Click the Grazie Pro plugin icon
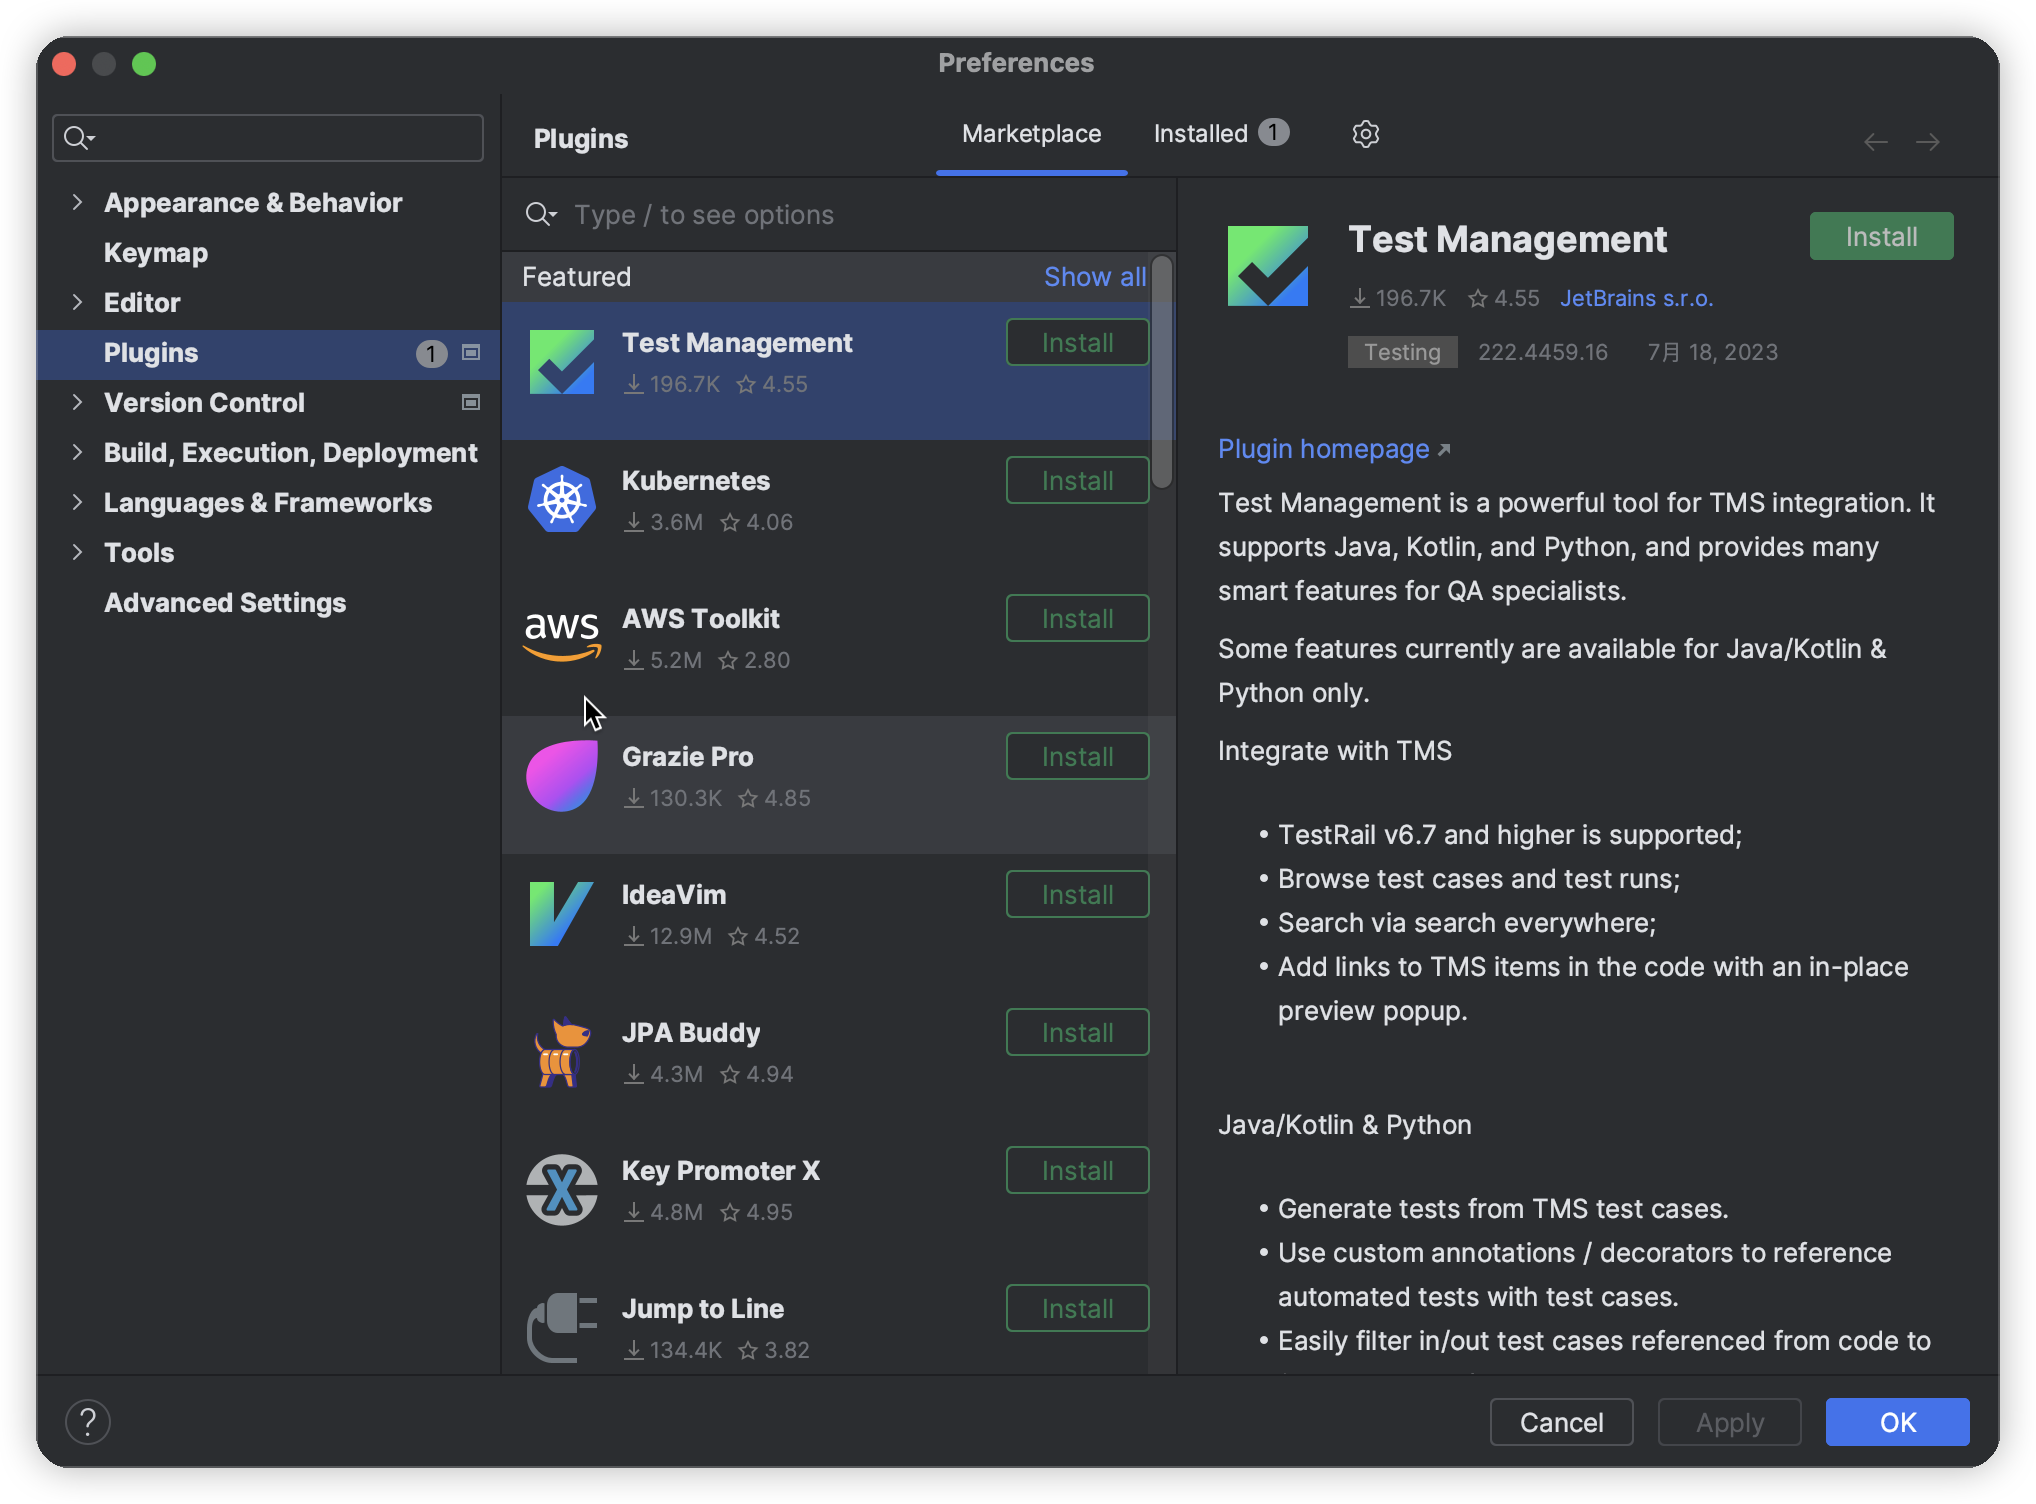The height and width of the screenshot is (1504, 2036). tap(562, 776)
